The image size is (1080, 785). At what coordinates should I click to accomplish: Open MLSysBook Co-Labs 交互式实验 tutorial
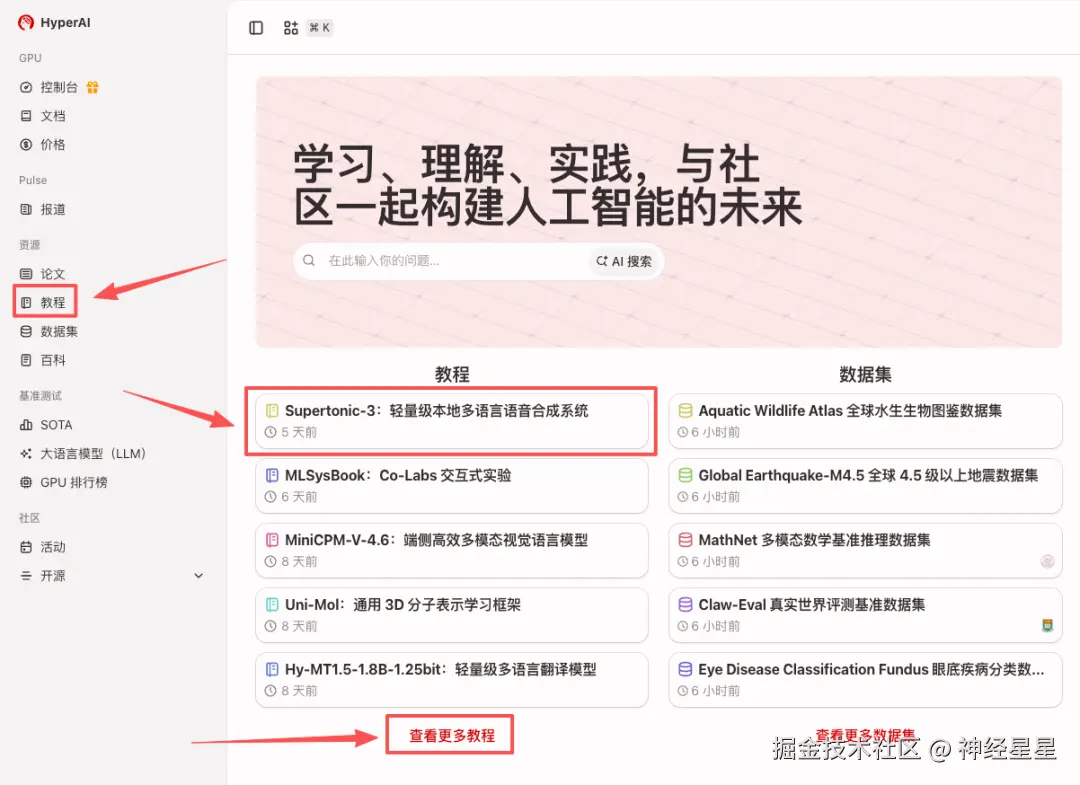pos(452,485)
